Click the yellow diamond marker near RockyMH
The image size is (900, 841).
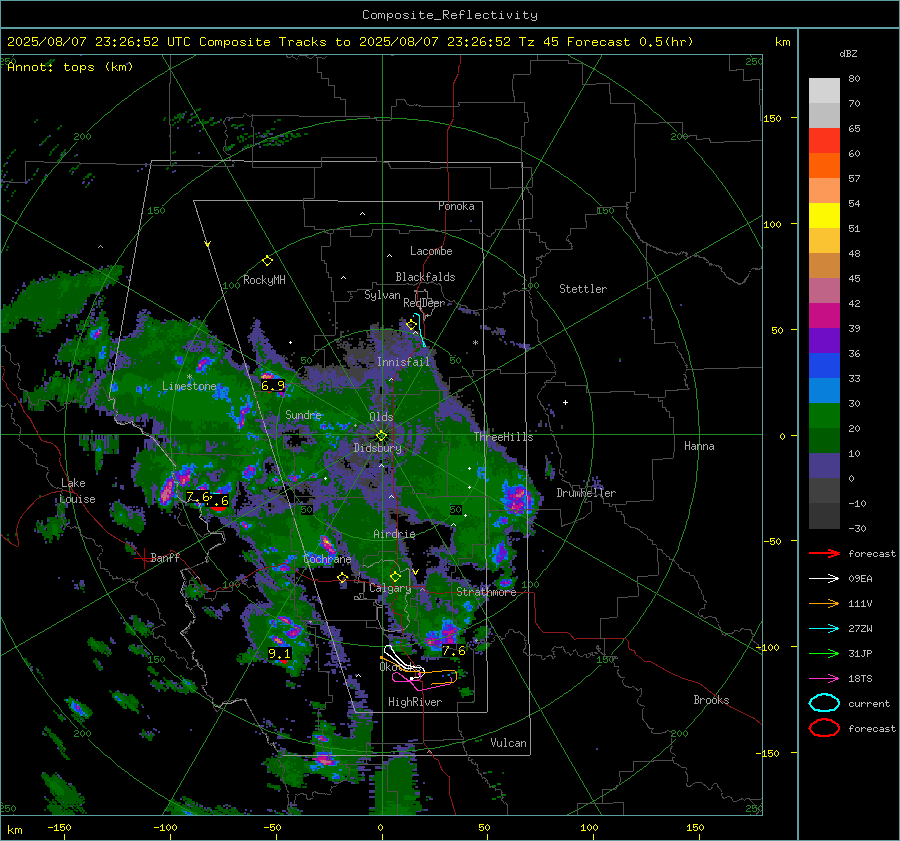point(267,261)
